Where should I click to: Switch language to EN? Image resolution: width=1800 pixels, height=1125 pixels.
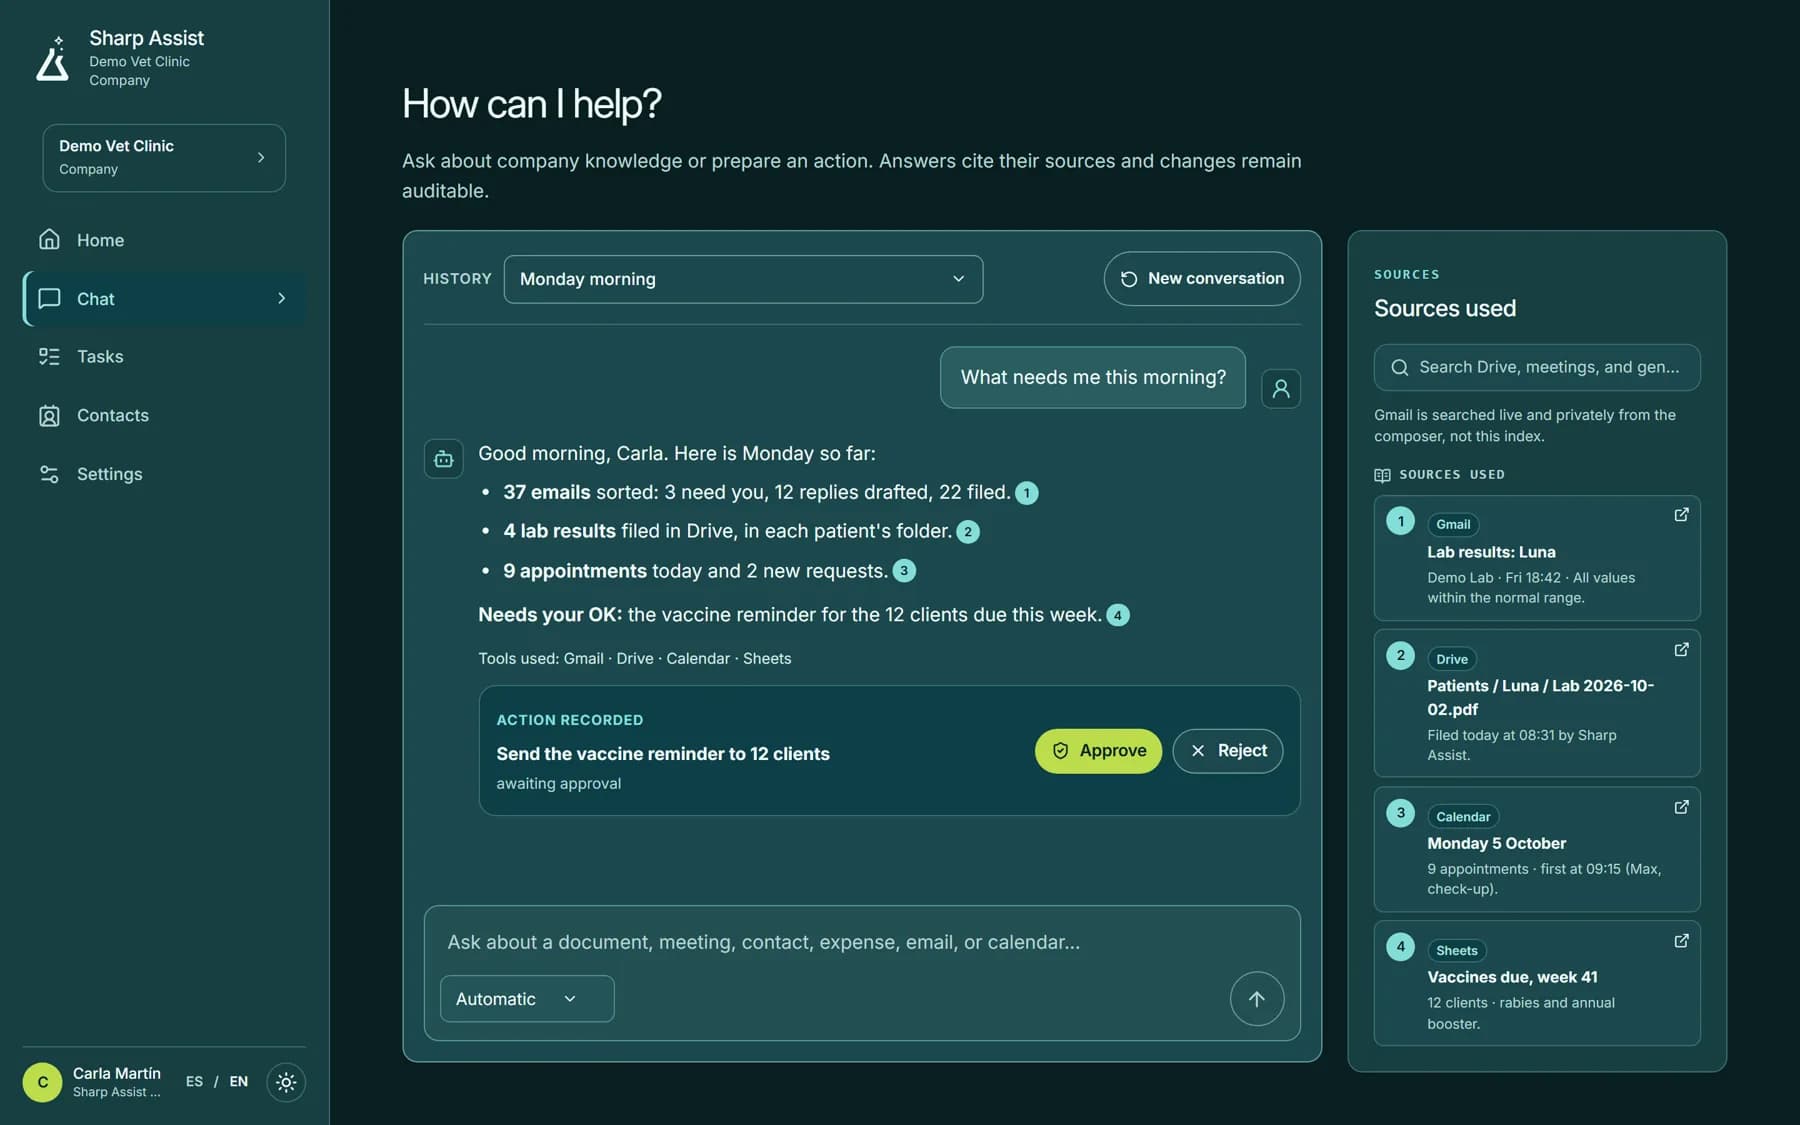click(x=238, y=1082)
